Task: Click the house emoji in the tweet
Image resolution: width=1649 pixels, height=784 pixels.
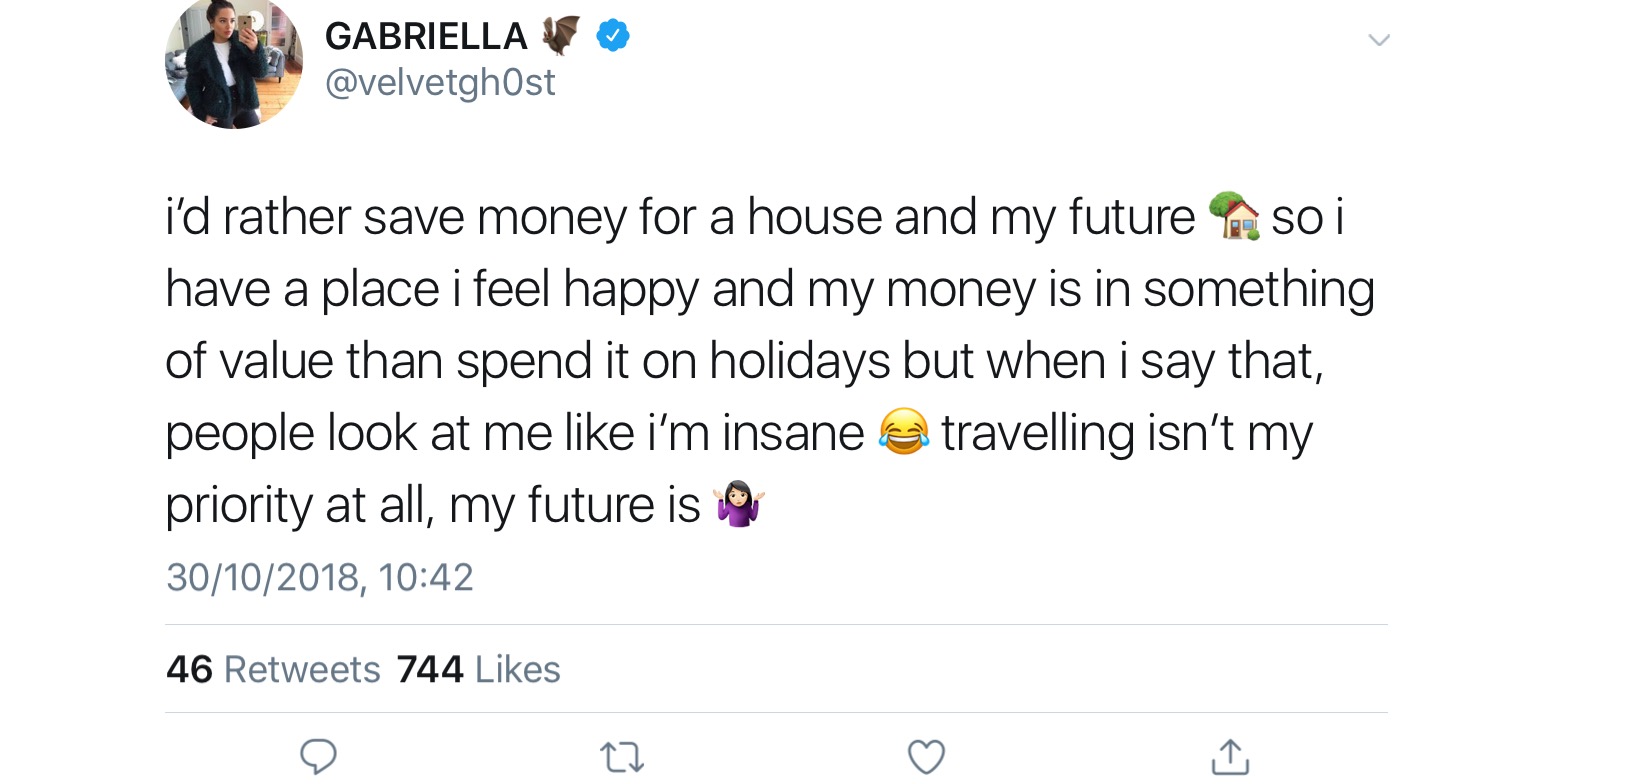Action: (x=1234, y=216)
